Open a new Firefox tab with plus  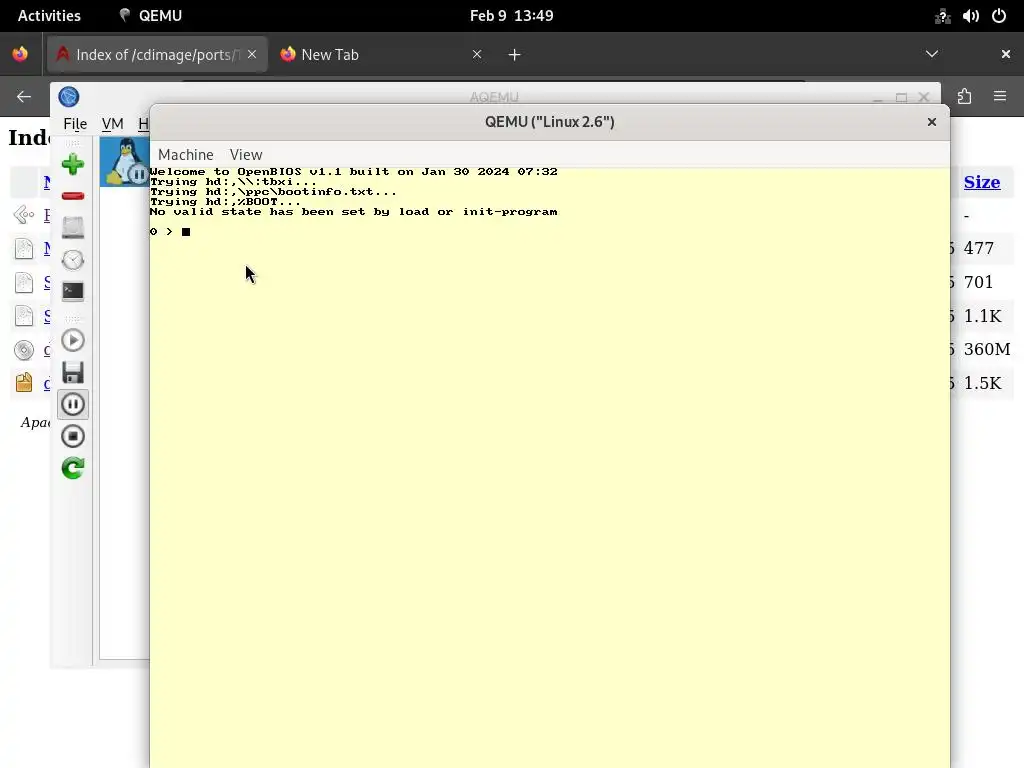pyautogui.click(x=515, y=55)
